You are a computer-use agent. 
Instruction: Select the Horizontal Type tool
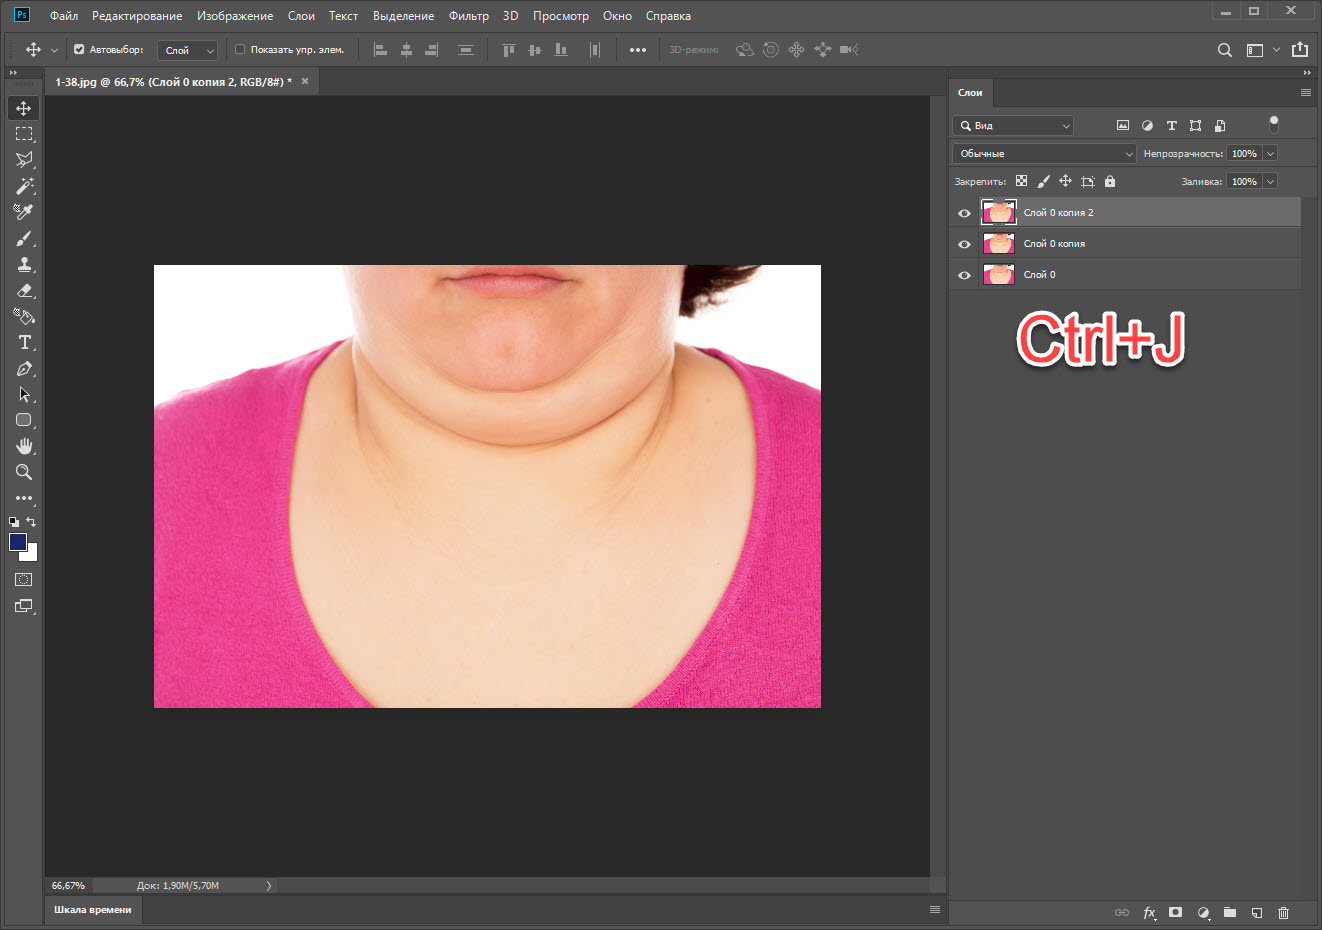click(x=24, y=342)
